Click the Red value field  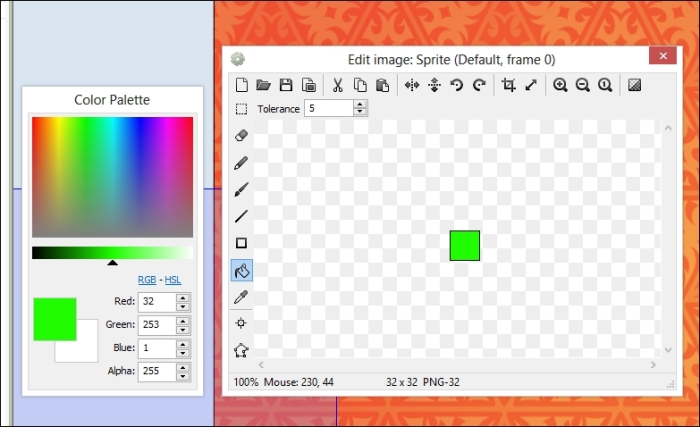157,301
